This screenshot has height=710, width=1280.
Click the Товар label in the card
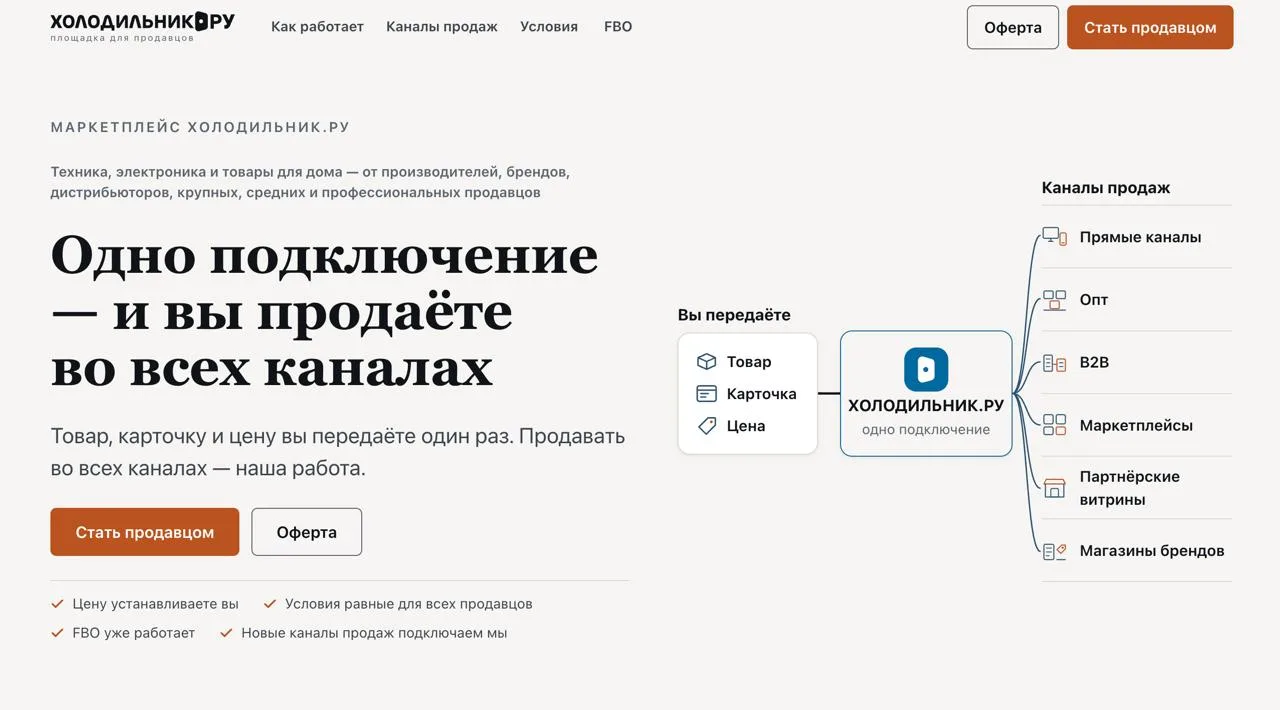point(749,362)
